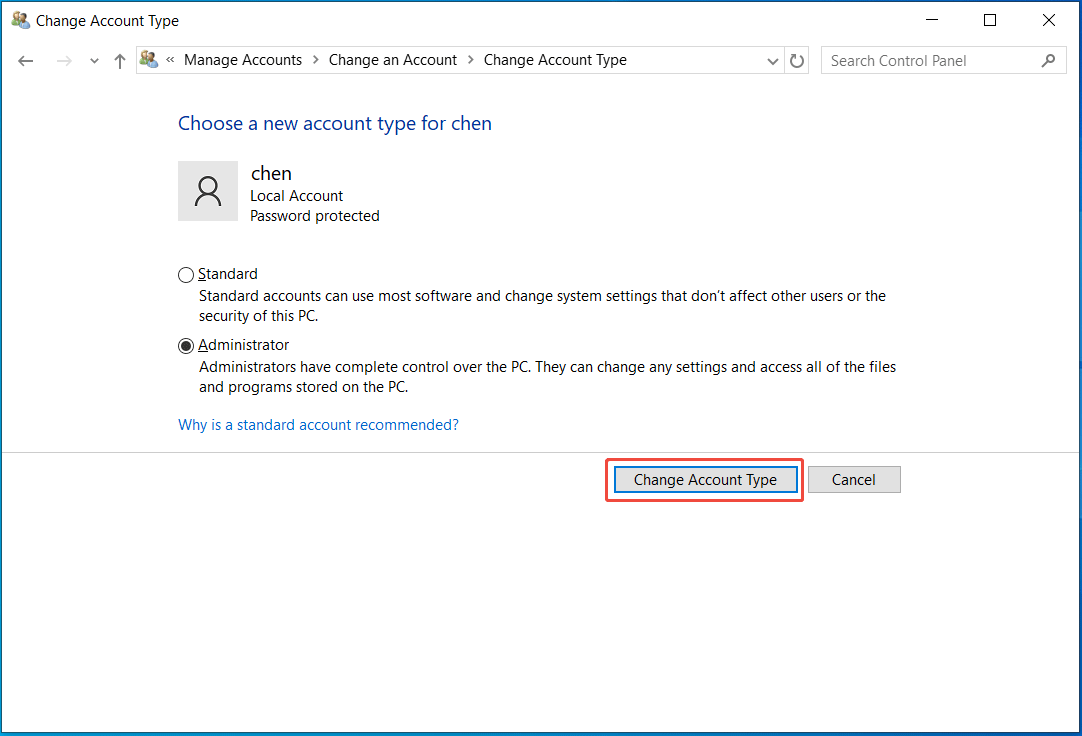Select the Standard account radio button
Screen dimensions: 1082x736
pyautogui.click(x=186, y=274)
